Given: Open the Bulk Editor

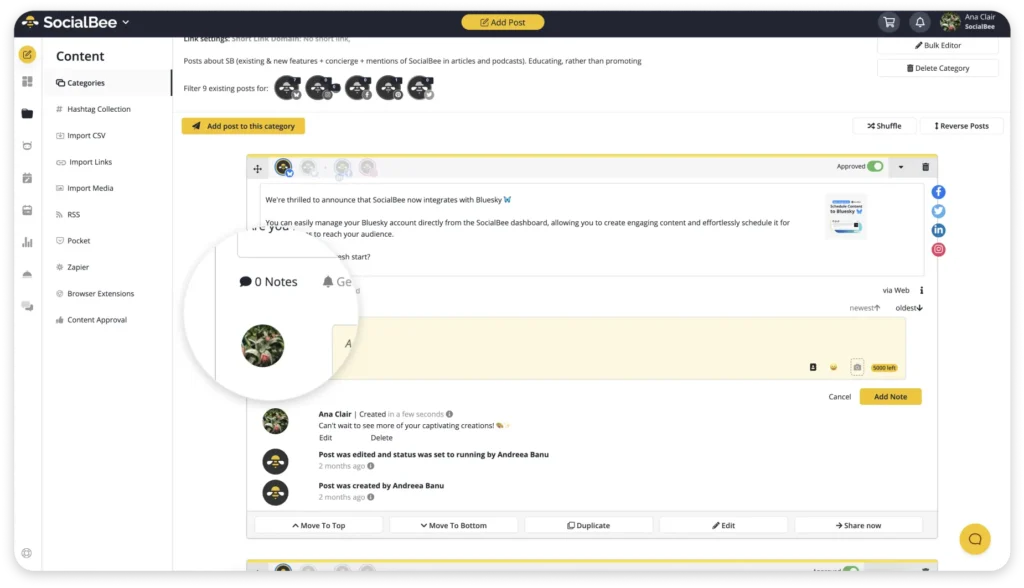Looking at the screenshot, I should point(937,45).
